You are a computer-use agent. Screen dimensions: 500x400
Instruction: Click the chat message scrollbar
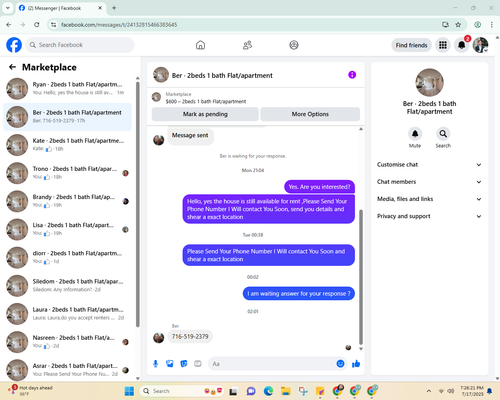coord(361,277)
